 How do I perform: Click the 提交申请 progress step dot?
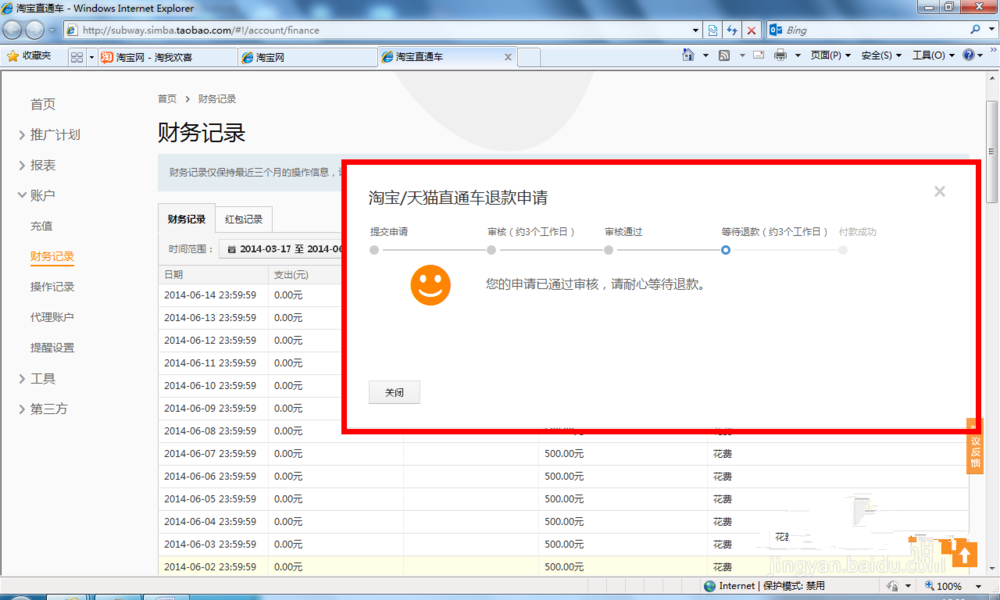tap(374, 250)
